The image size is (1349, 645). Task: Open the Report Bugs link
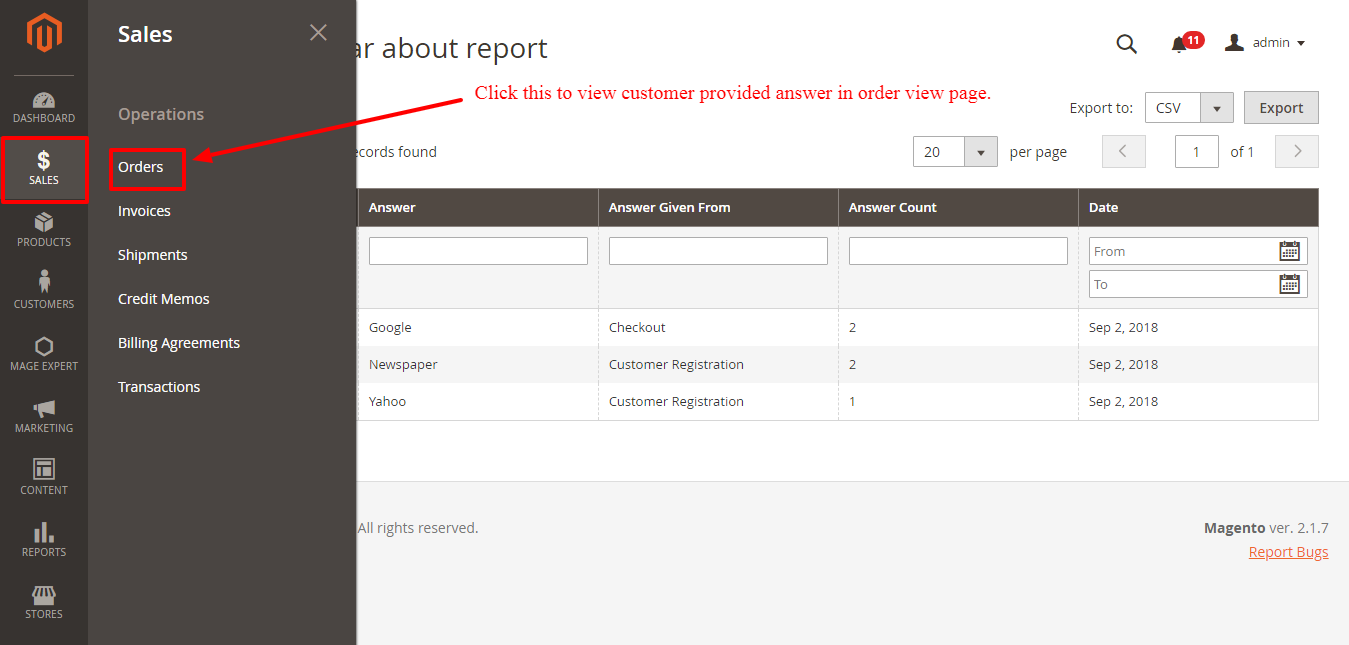tap(1288, 551)
